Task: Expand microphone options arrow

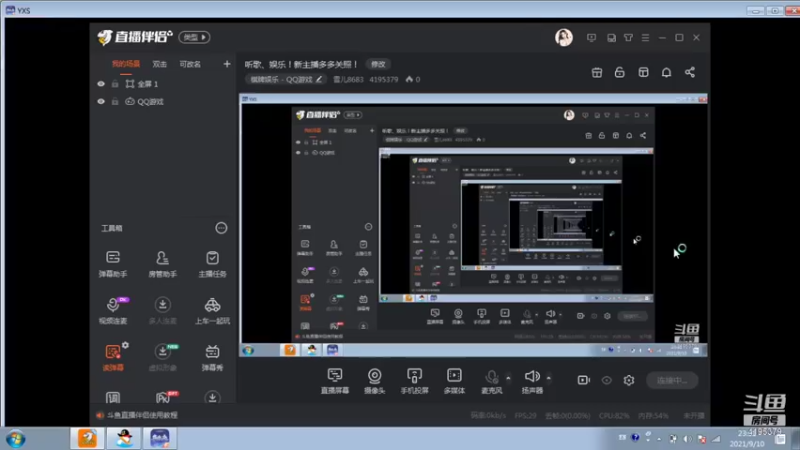Action: pos(508,378)
